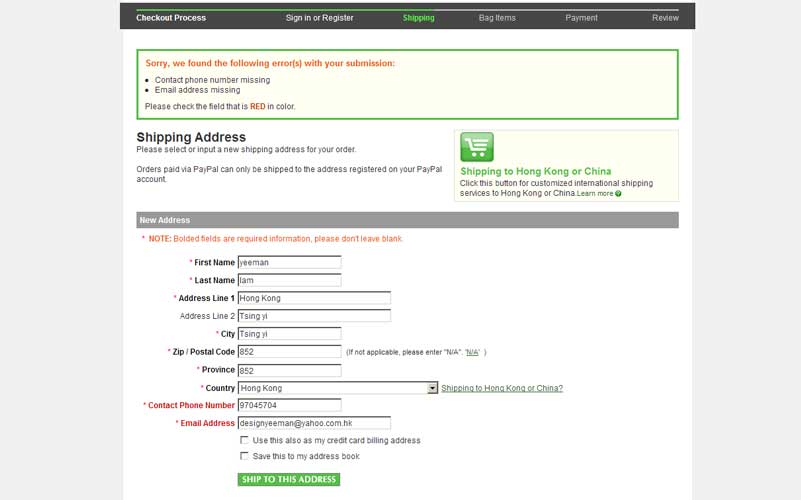
Task: Check 'Use this also as my credit card billing address'
Action: (x=245, y=440)
